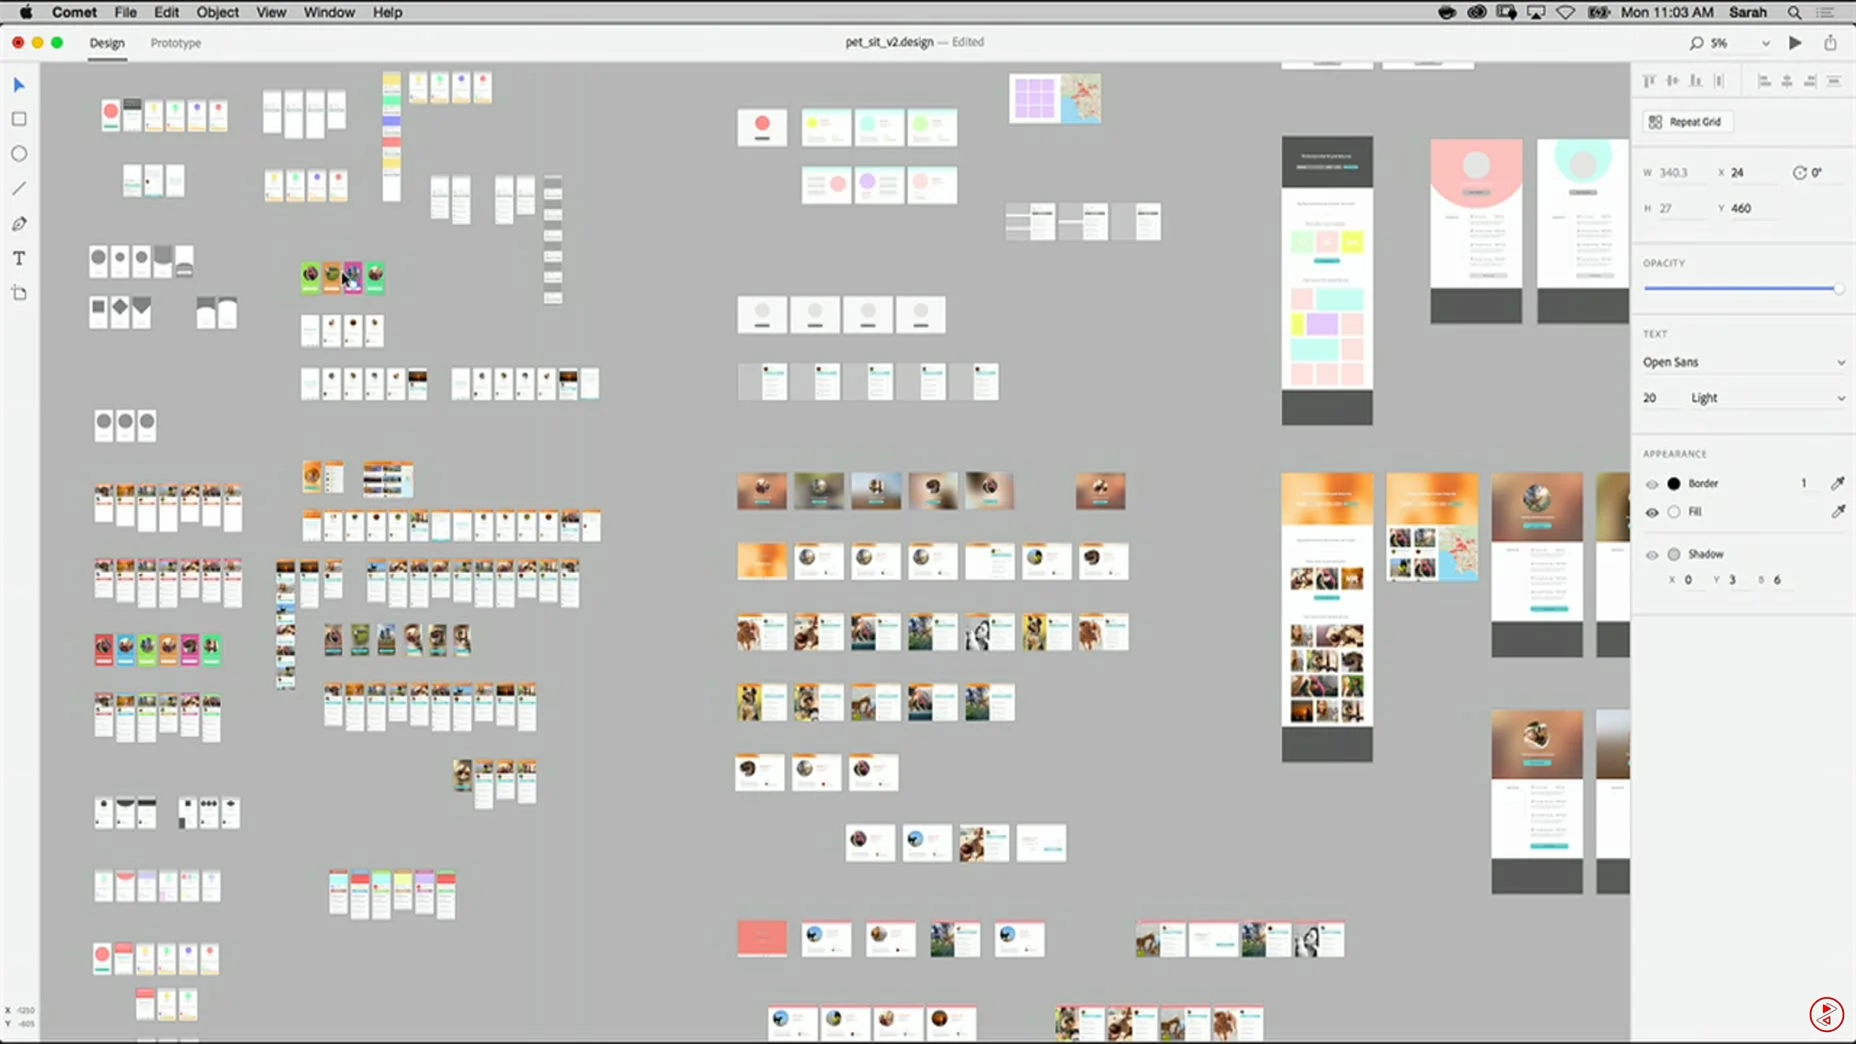The height and width of the screenshot is (1044, 1856).
Task: Click the Play preview icon
Action: (x=1796, y=43)
